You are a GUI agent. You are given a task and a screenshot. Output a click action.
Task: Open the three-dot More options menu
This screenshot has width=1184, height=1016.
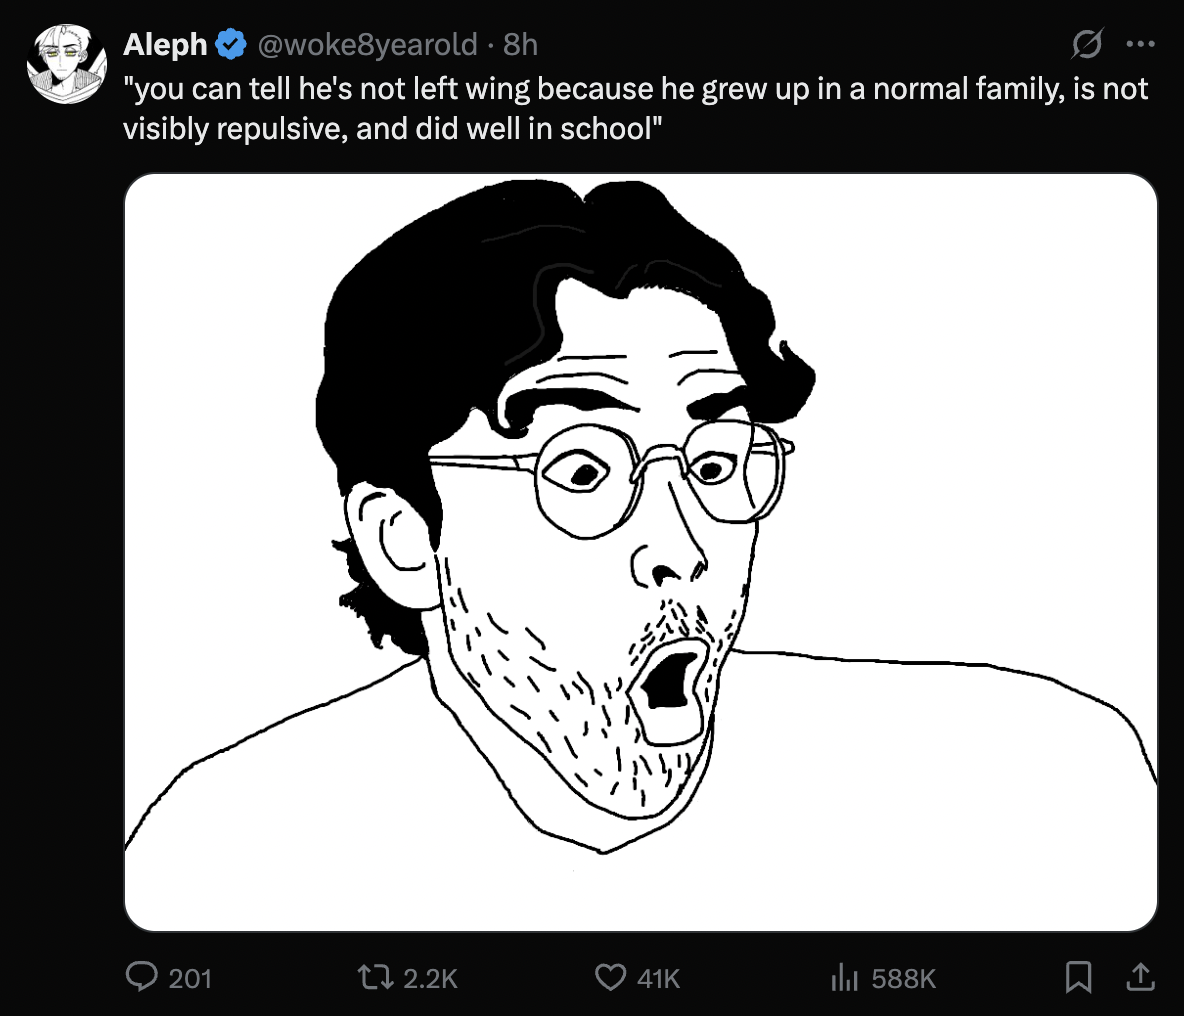click(1140, 44)
